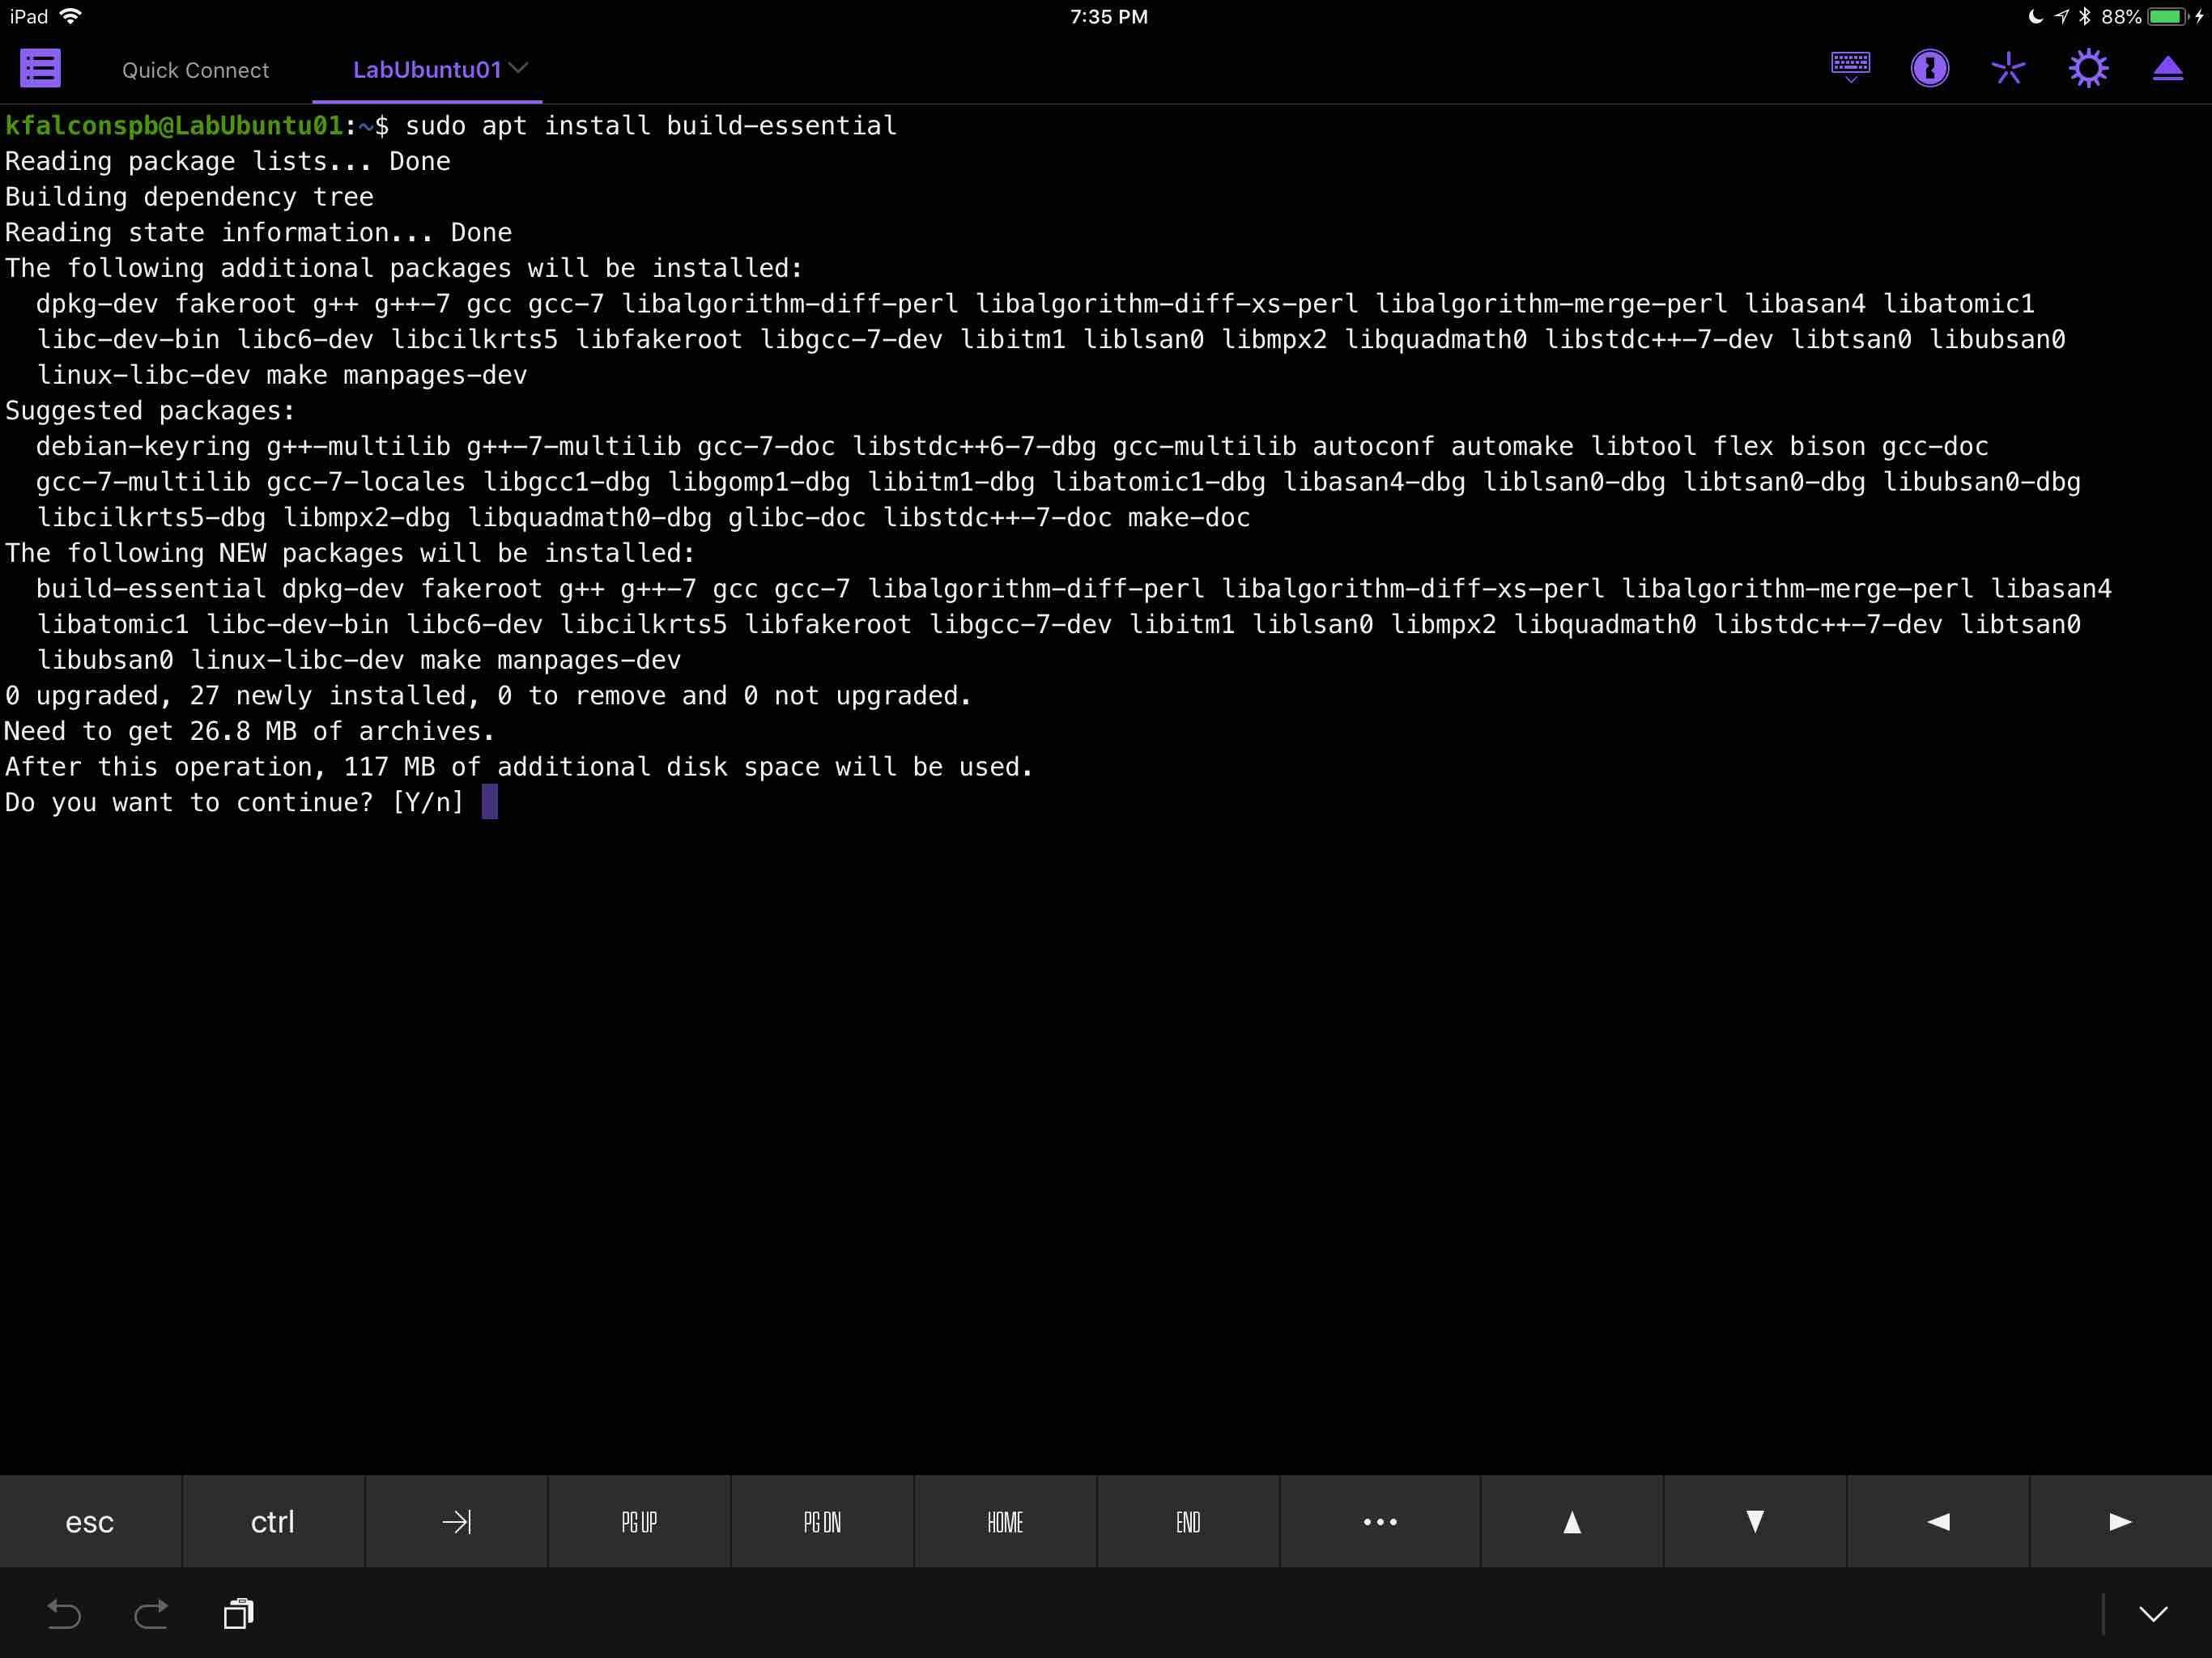The height and width of the screenshot is (1658, 2212).
Task: Click the Bluetooth icon in status bar
Action: pos(2084,16)
